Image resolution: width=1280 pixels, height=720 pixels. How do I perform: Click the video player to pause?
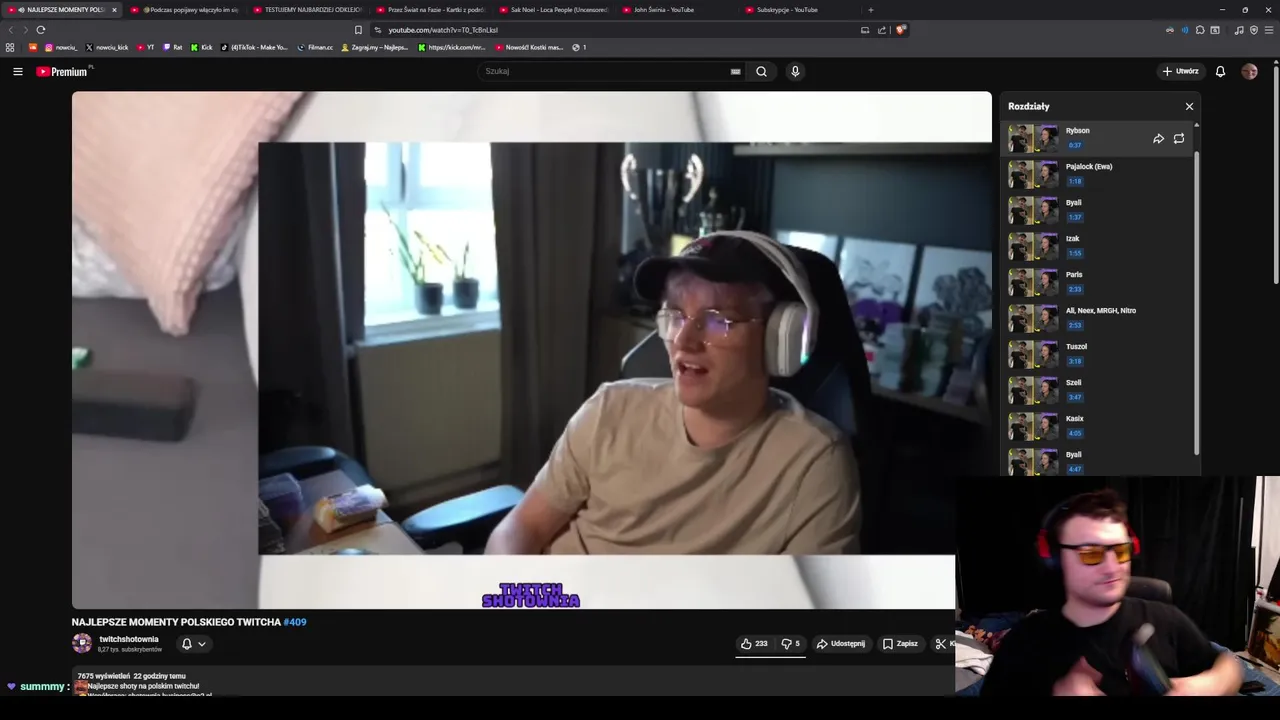point(531,350)
